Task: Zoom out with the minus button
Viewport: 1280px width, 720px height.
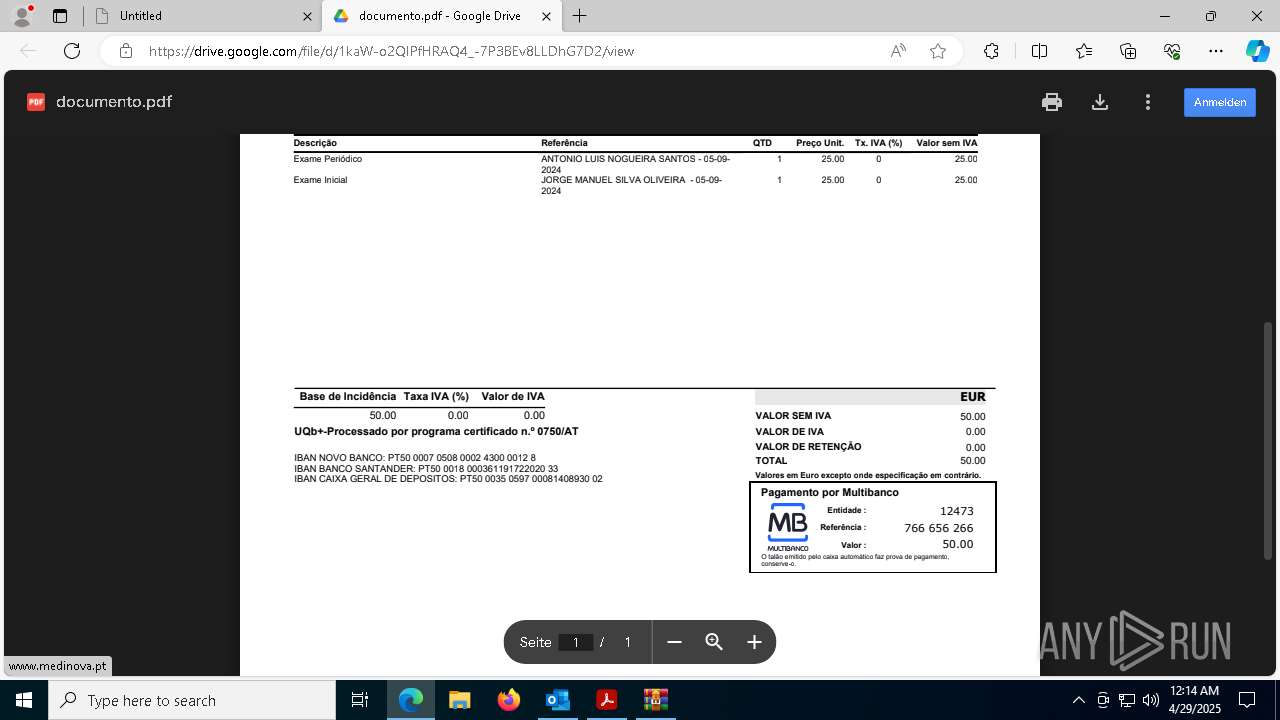Action: click(674, 642)
